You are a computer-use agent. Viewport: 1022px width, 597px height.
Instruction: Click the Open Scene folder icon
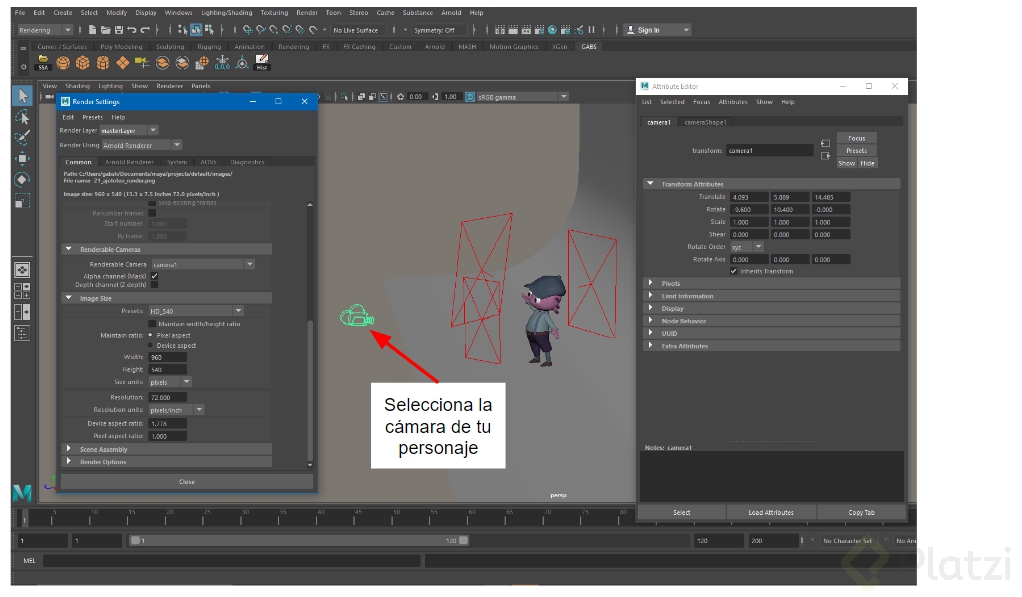pos(105,30)
